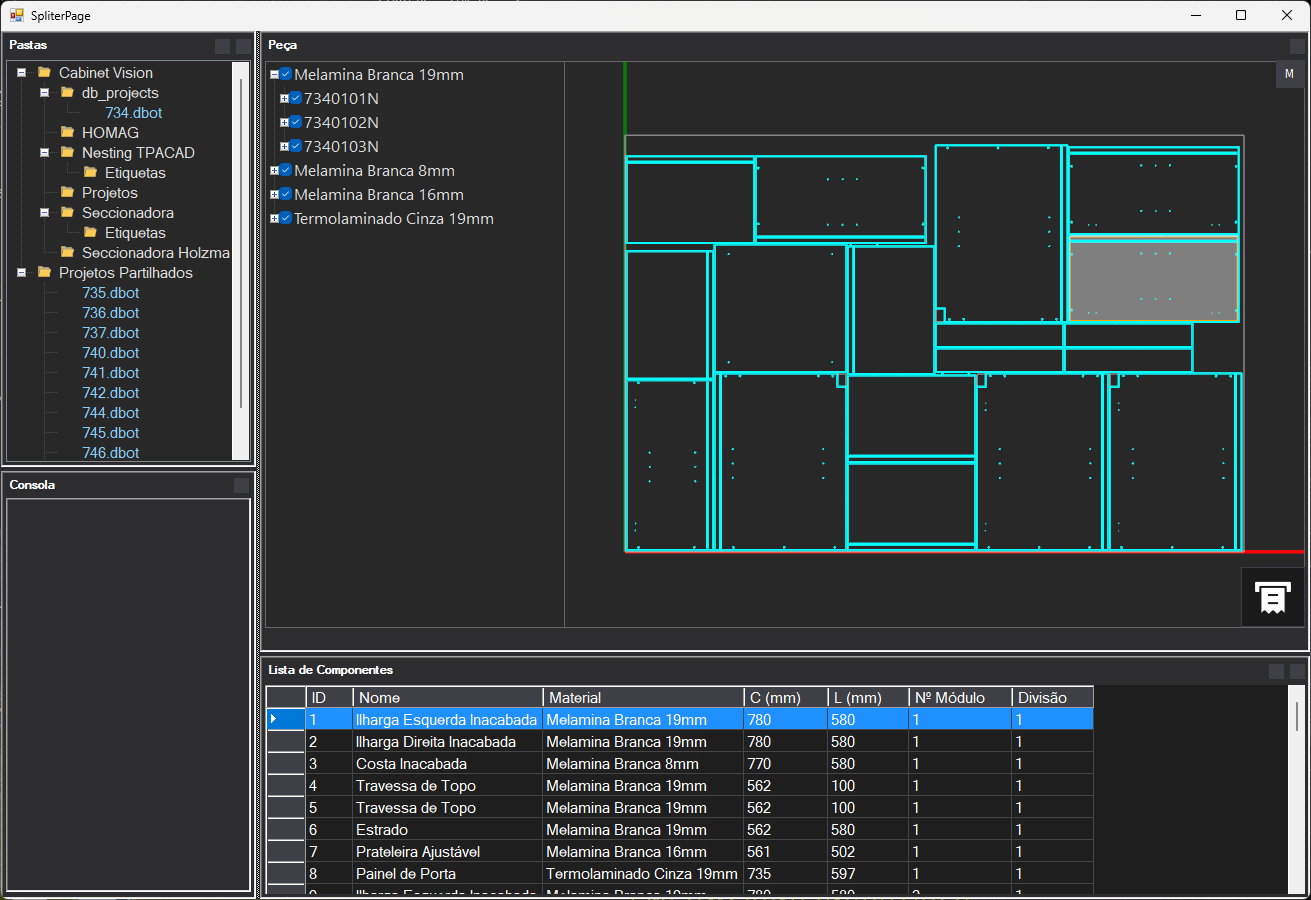Collapse the Cabinet Vision folder tree
Viewport: 1311px width, 900px height.
tap(21, 73)
